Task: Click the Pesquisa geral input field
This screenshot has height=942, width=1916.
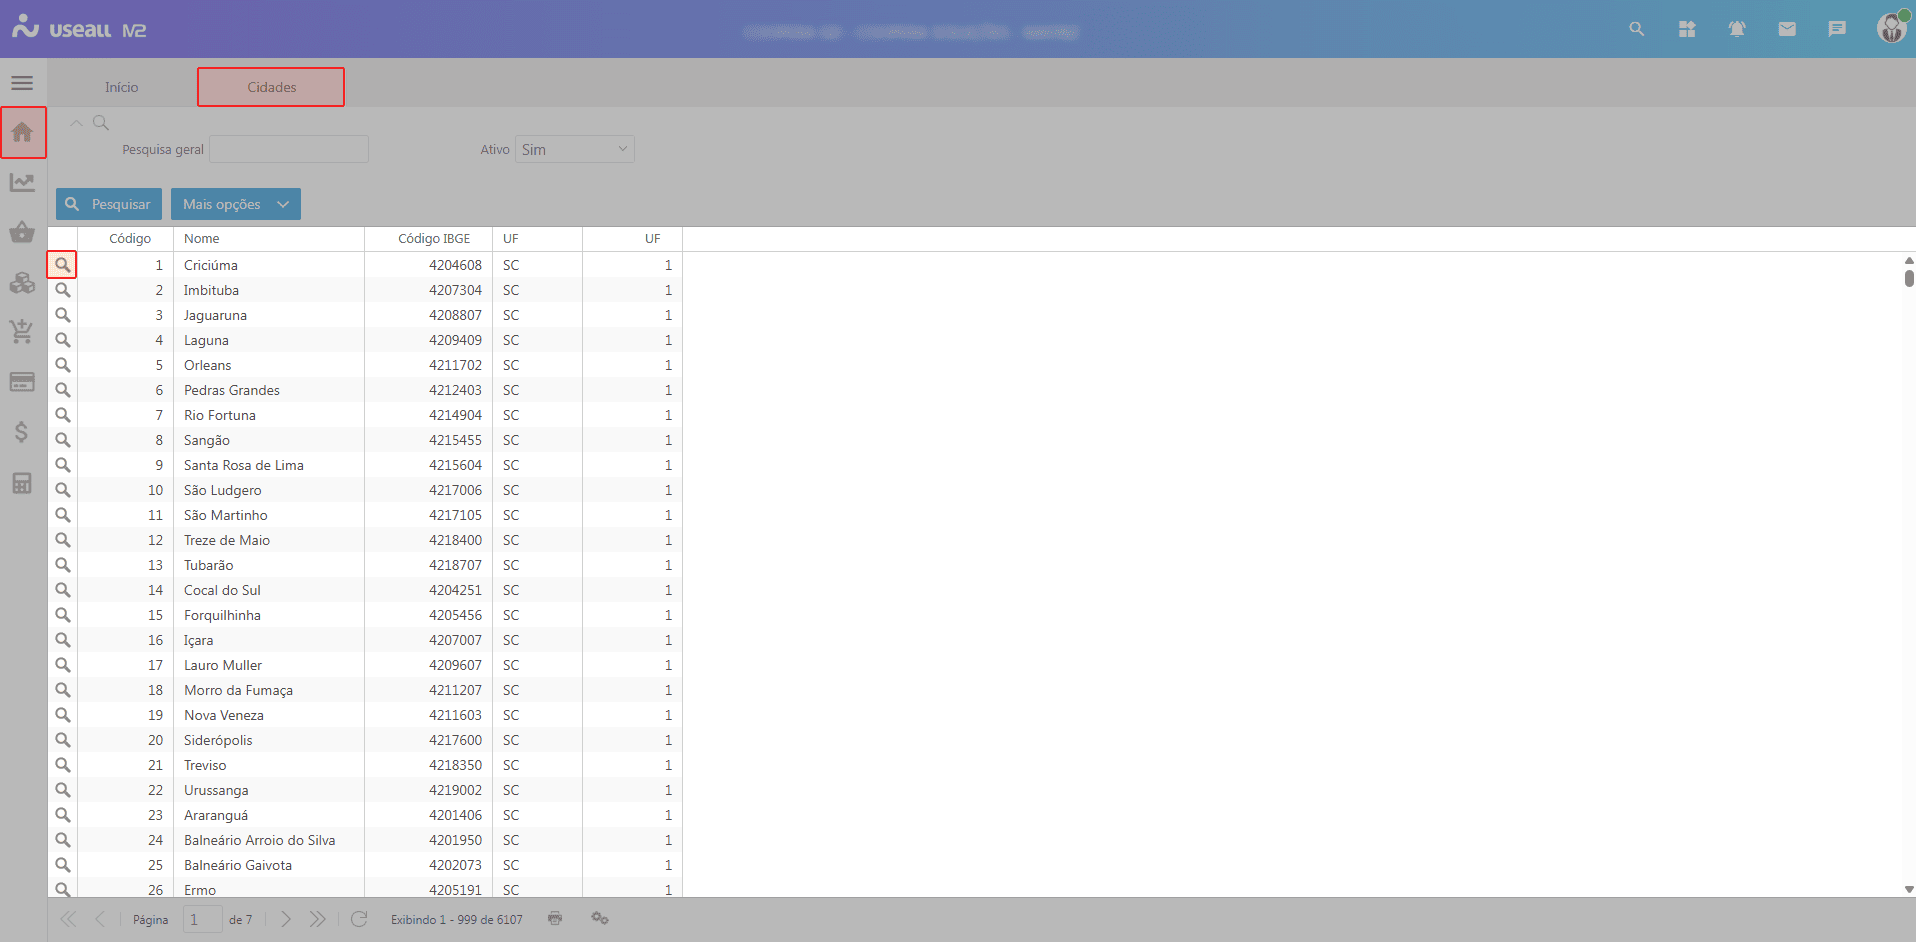Action: 289,149
